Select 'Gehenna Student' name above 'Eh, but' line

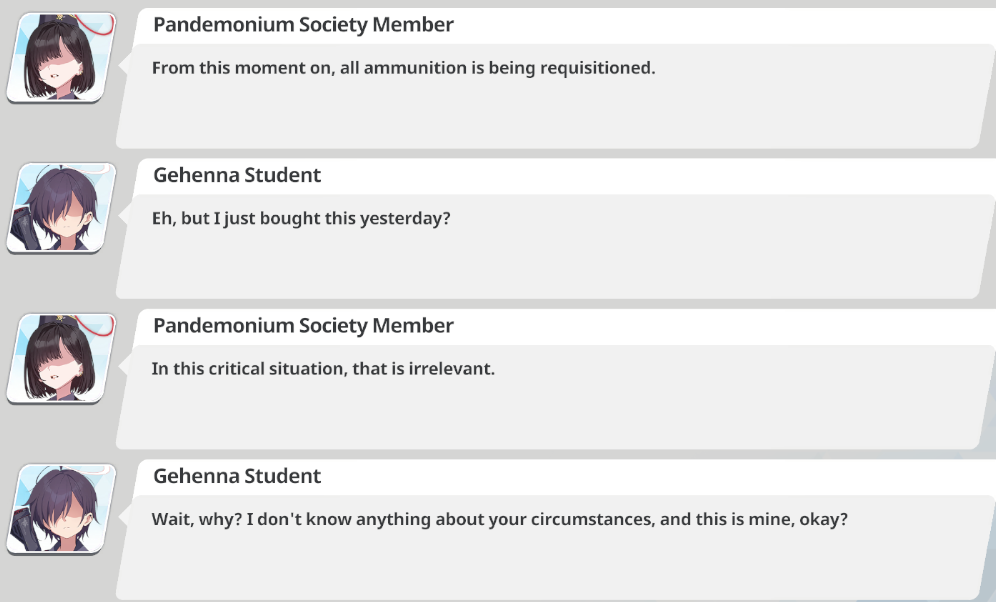point(237,175)
